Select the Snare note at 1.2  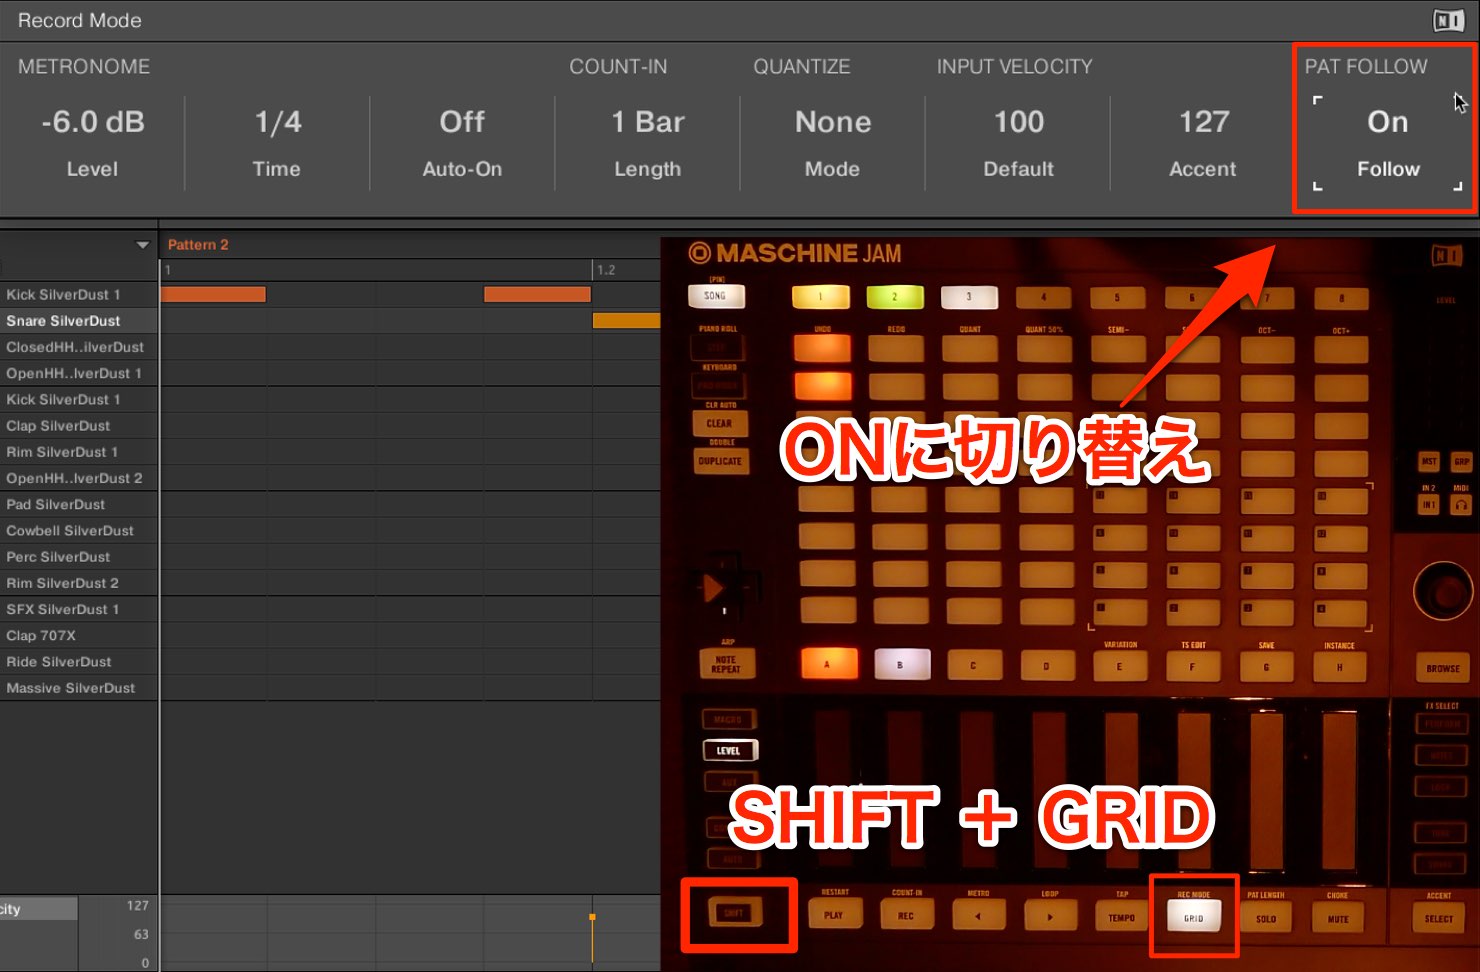click(626, 320)
